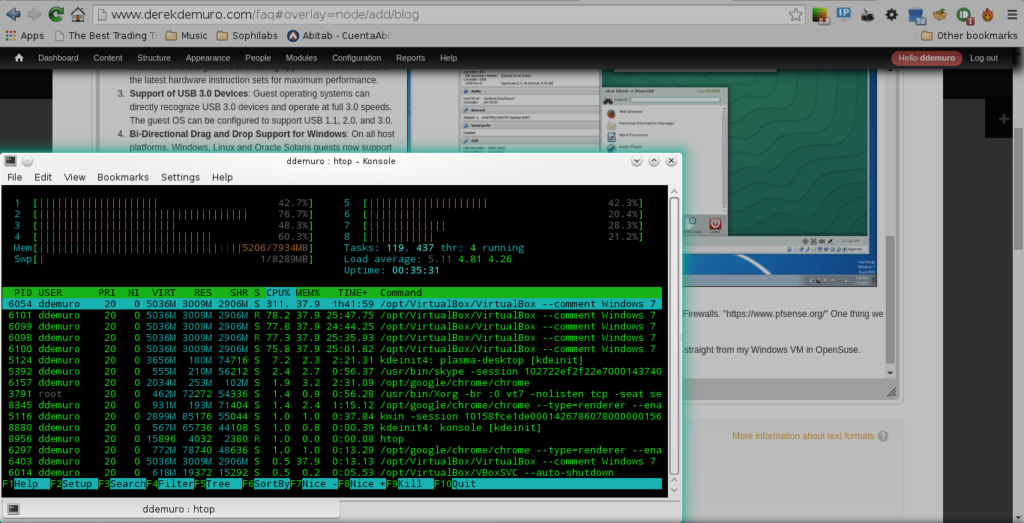Open the Help menu in Konsole
Screen dimensions: 1024x523
click(x=222, y=177)
